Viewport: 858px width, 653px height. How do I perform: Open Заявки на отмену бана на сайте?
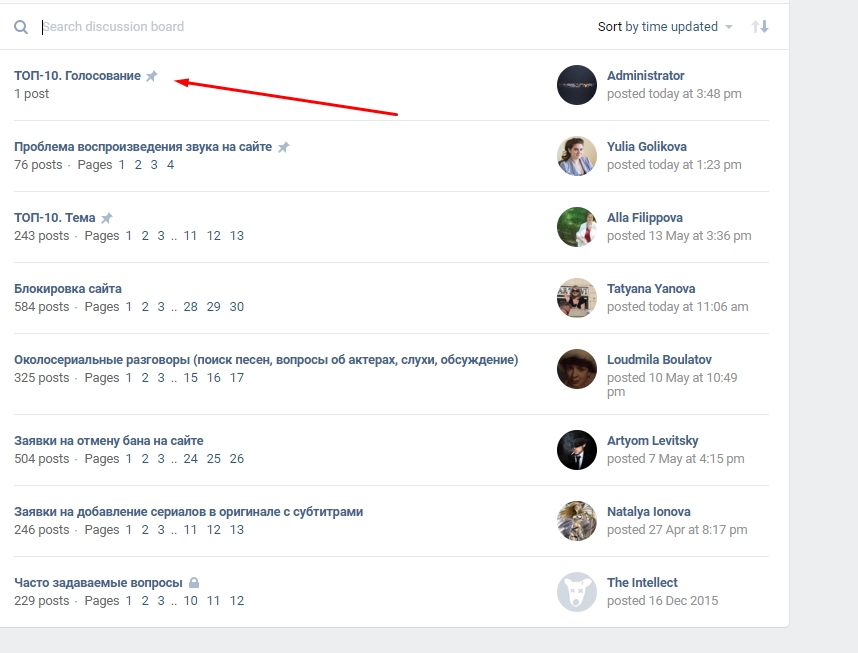(x=108, y=441)
